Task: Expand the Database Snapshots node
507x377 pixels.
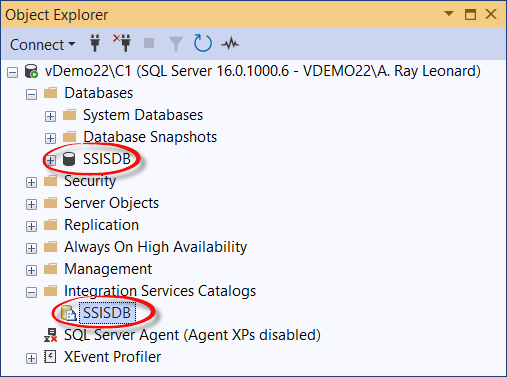Action: (x=50, y=139)
